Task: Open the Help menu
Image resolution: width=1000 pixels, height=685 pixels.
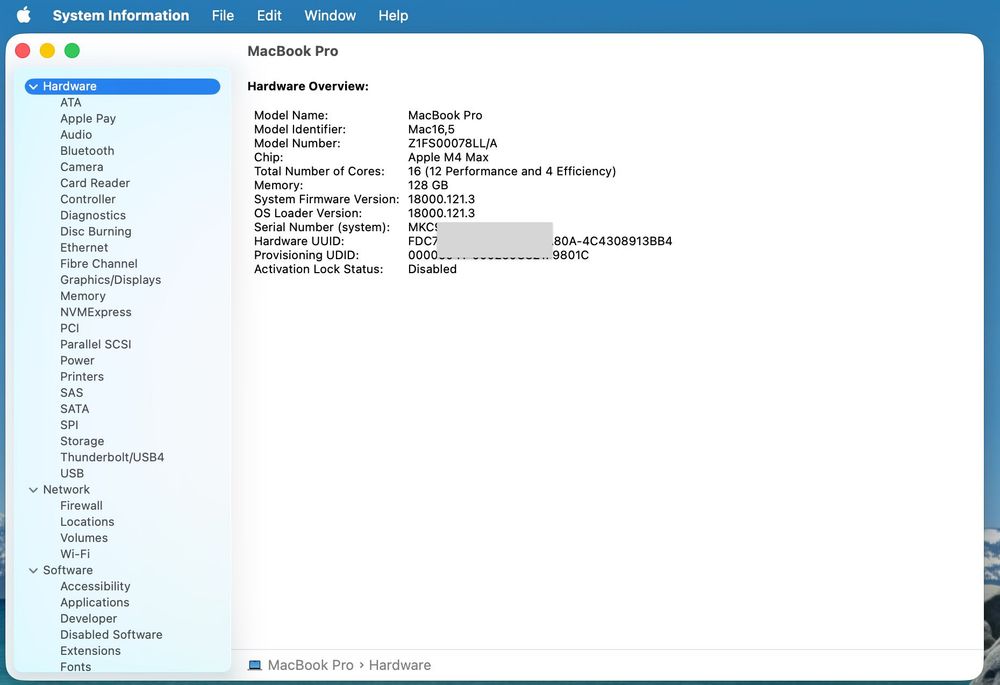Action: coord(393,15)
